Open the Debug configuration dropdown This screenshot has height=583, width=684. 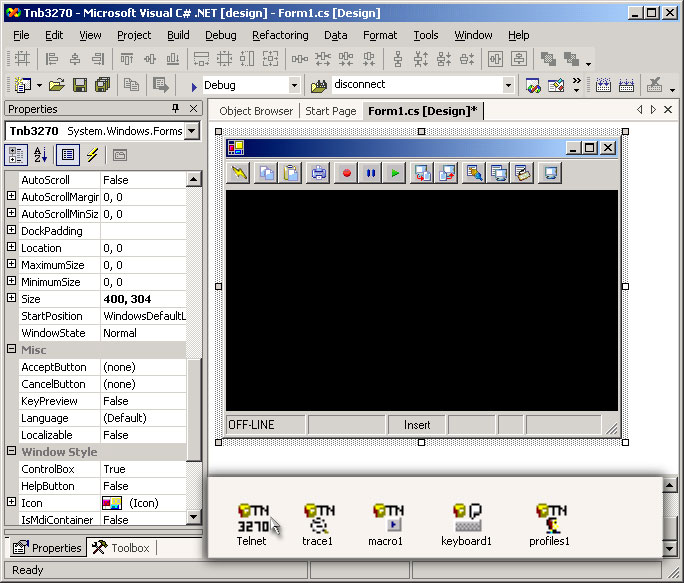tap(294, 85)
